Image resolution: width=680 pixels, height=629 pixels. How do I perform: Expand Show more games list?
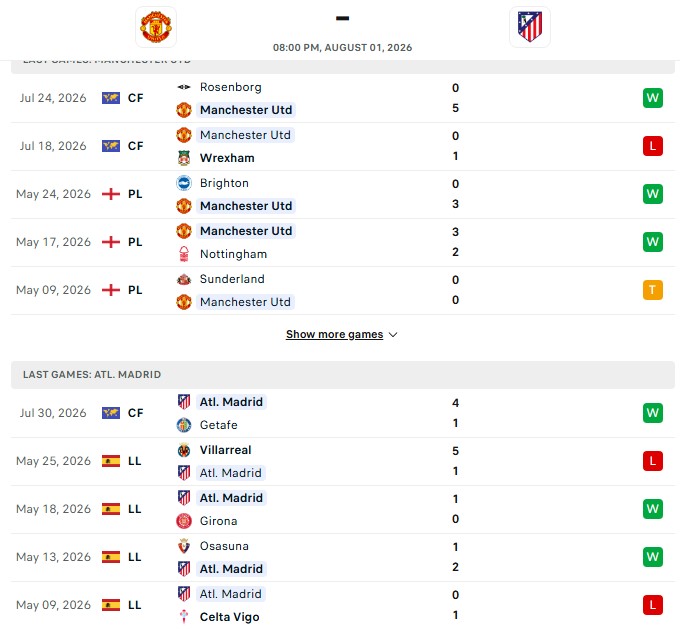pyautogui.click(x=334, y=334)
